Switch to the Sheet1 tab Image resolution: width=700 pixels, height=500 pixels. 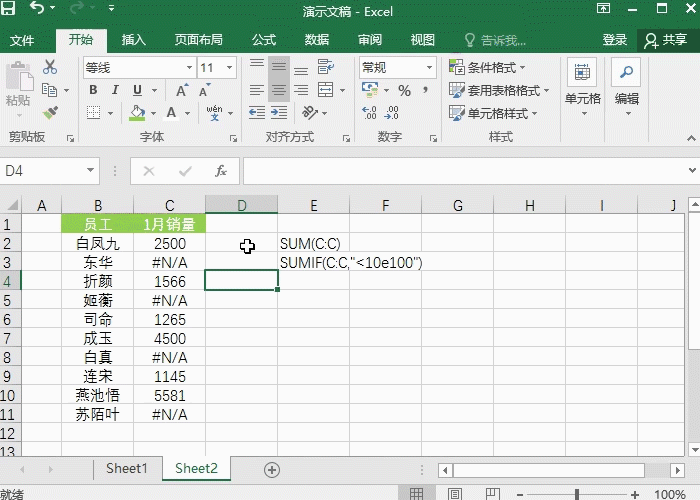[127, 468]
